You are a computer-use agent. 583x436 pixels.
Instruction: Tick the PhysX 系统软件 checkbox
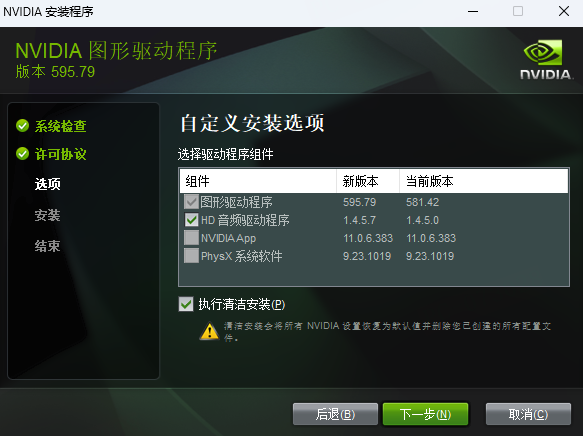click(191, 256)
